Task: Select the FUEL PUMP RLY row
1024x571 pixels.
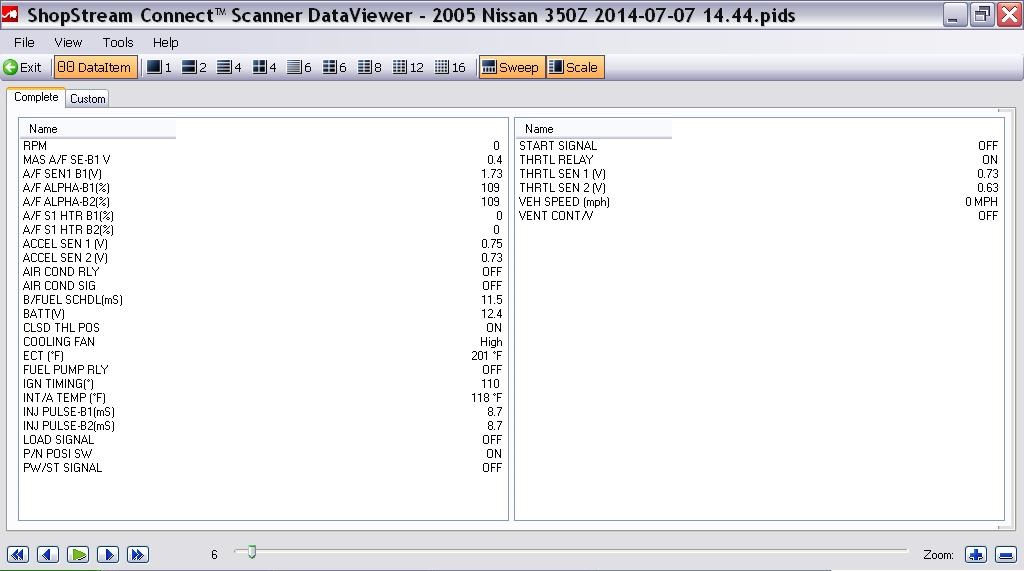Action: (263, 370)
